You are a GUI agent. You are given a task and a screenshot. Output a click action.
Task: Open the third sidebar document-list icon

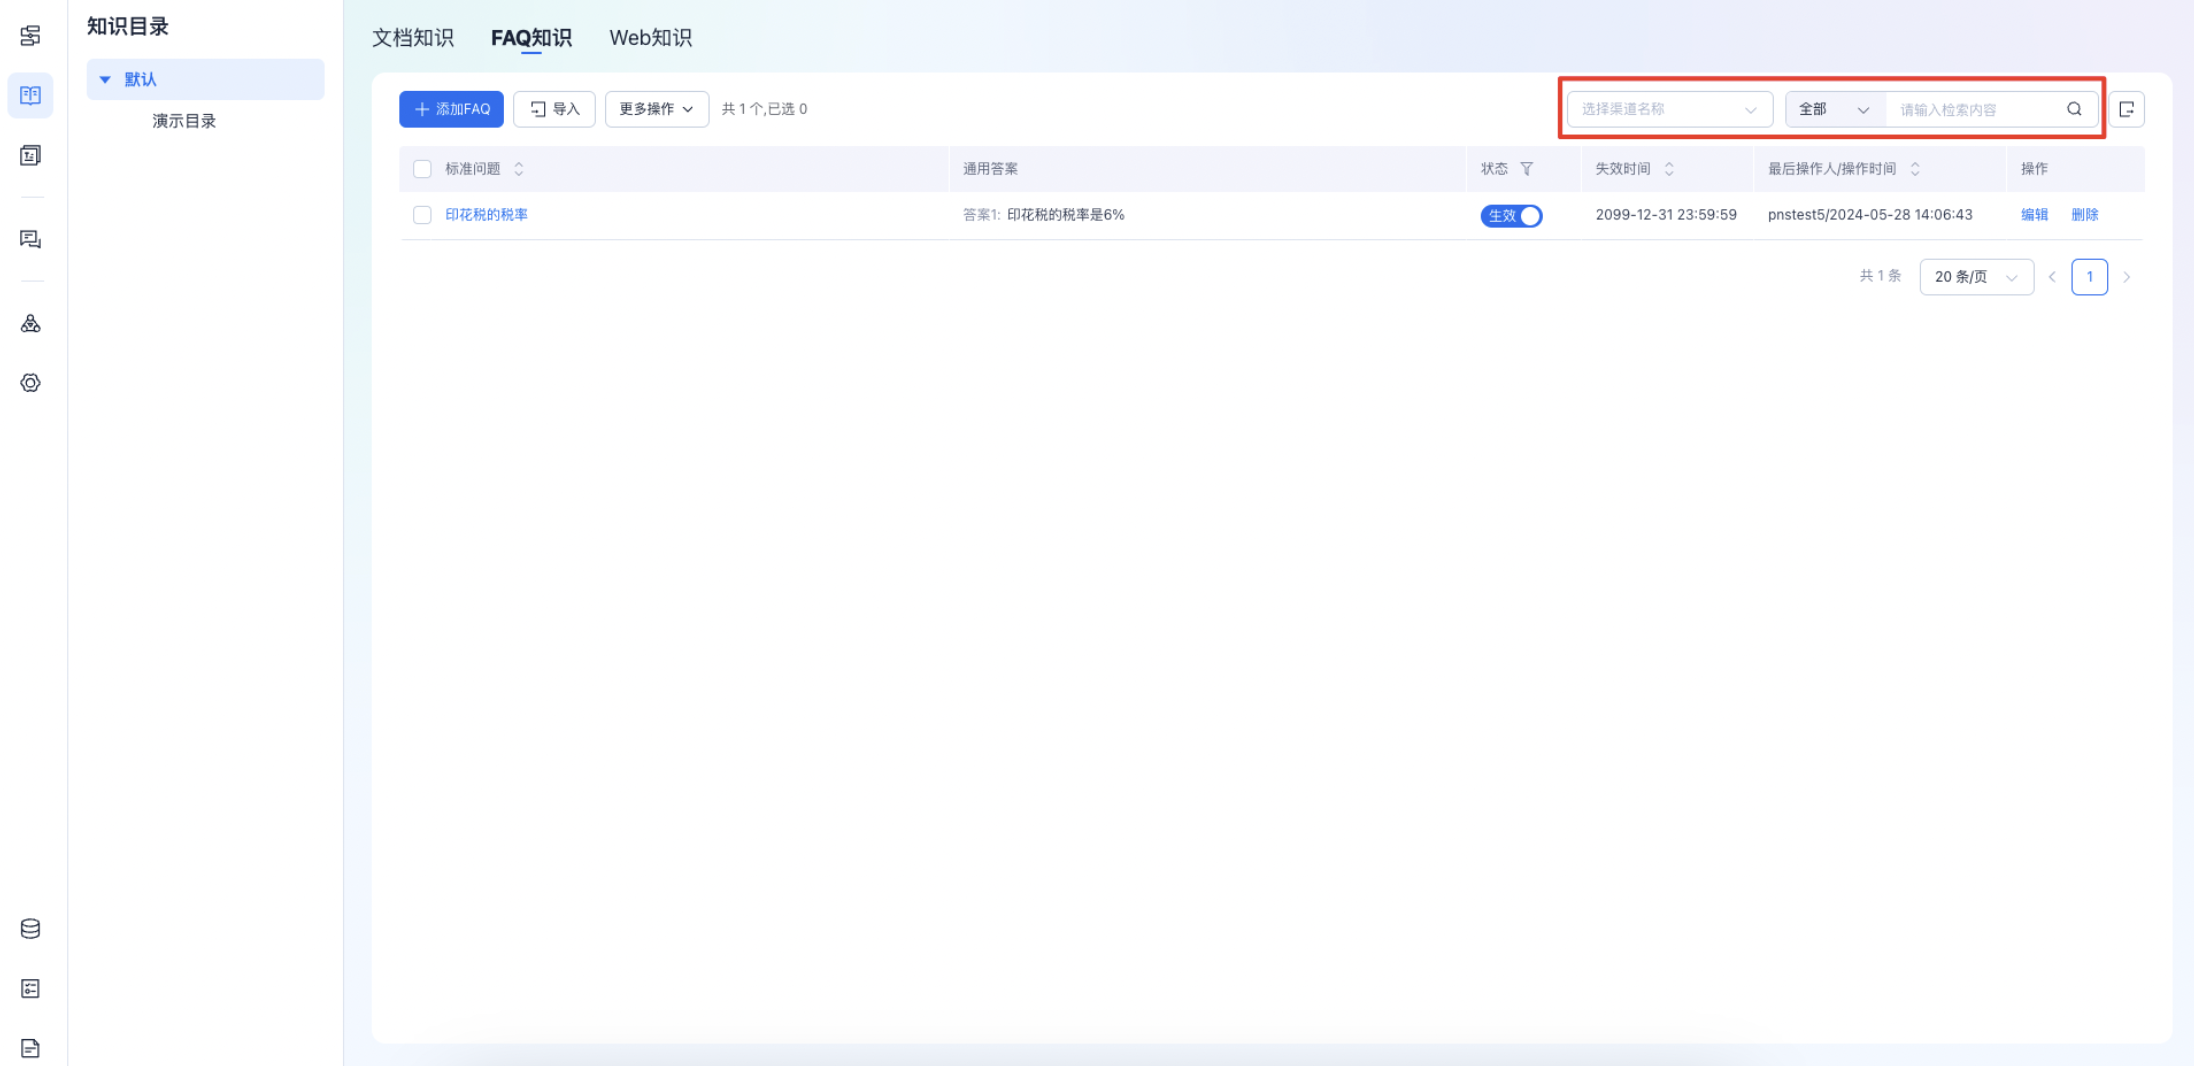(31, 155)
